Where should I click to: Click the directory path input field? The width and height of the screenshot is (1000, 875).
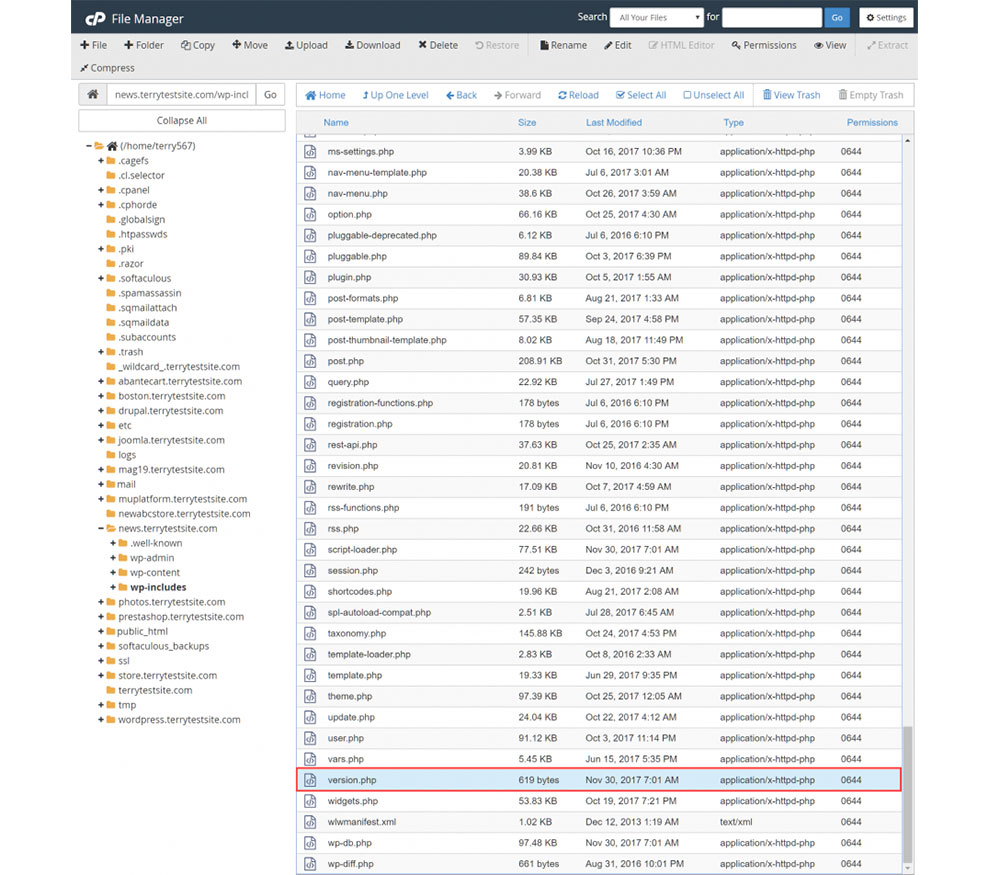click(x=181, y=94)
